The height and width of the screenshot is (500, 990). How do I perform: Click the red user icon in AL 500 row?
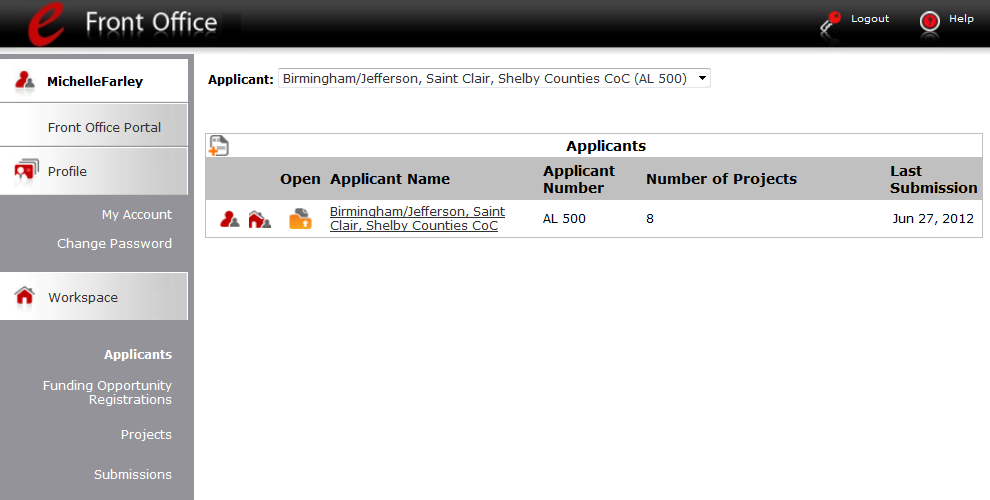point(230,219)
